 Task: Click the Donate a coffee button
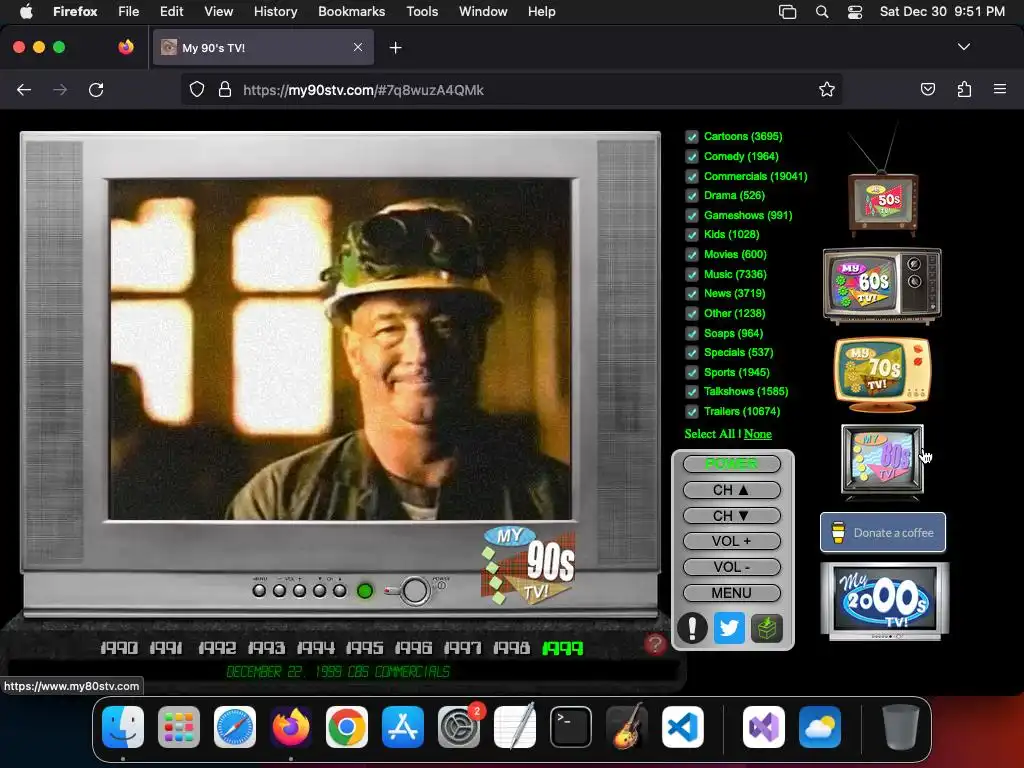[x=883, y=532]
